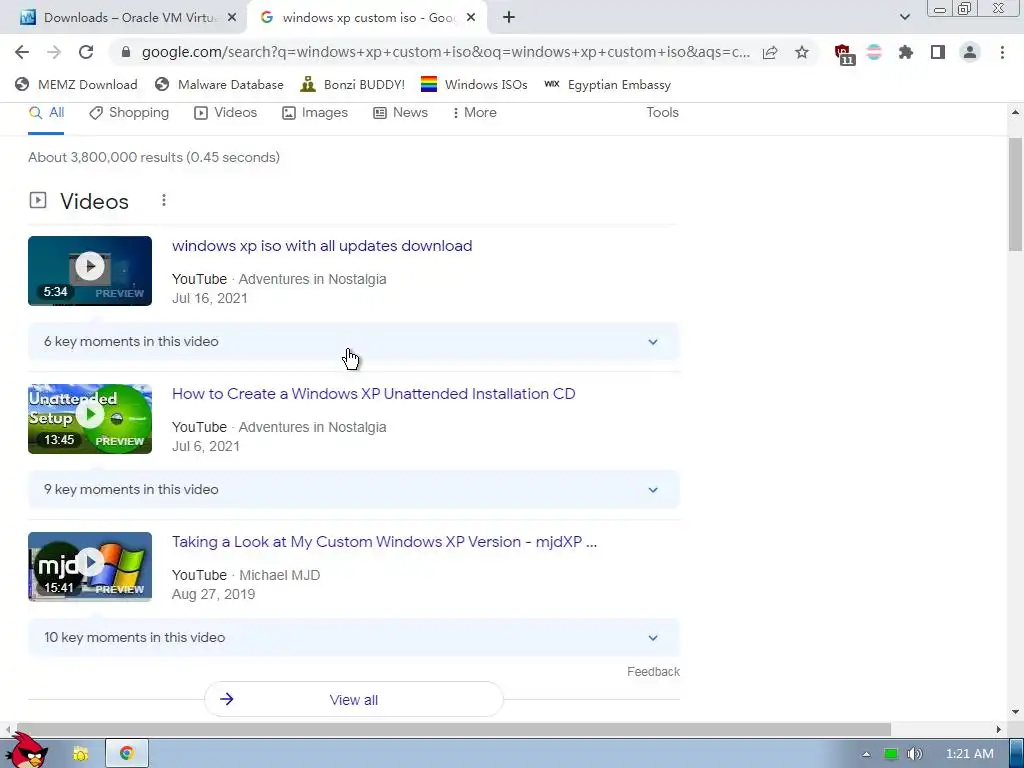Screen dimensions: 1024x768
Task: Switch to News results
Action: [x=400, y=112]
